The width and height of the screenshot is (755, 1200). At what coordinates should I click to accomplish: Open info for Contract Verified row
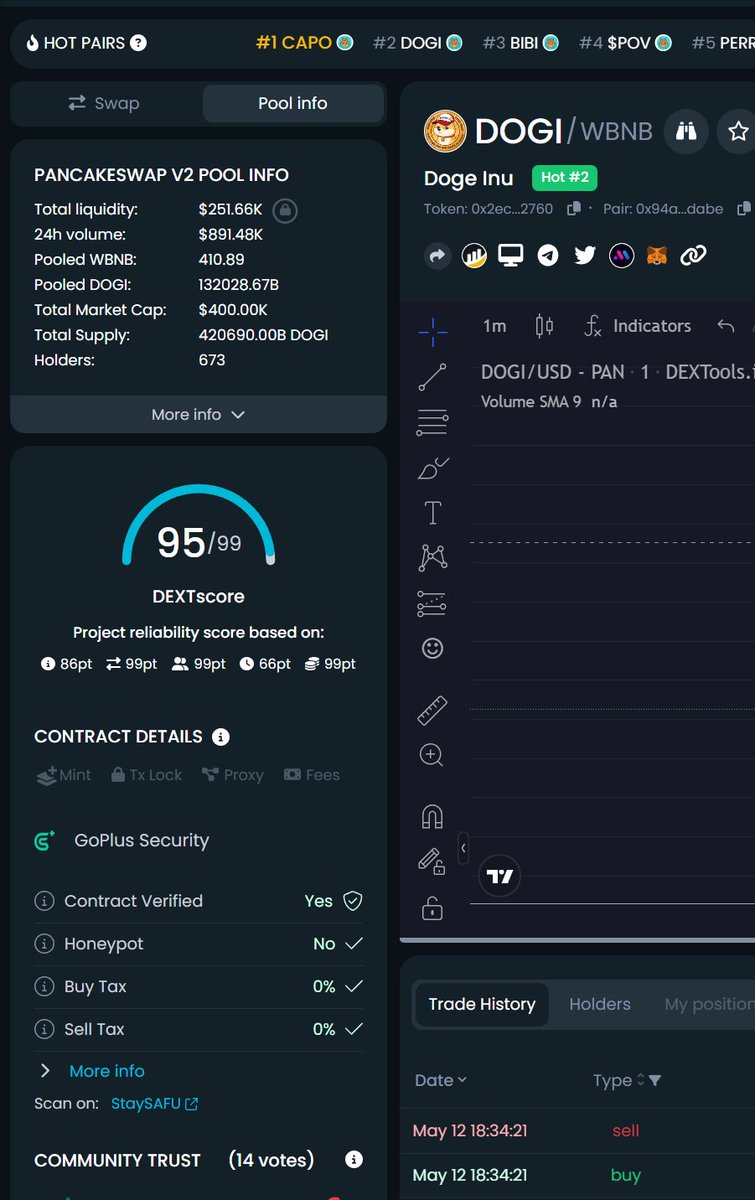[44, 901]
